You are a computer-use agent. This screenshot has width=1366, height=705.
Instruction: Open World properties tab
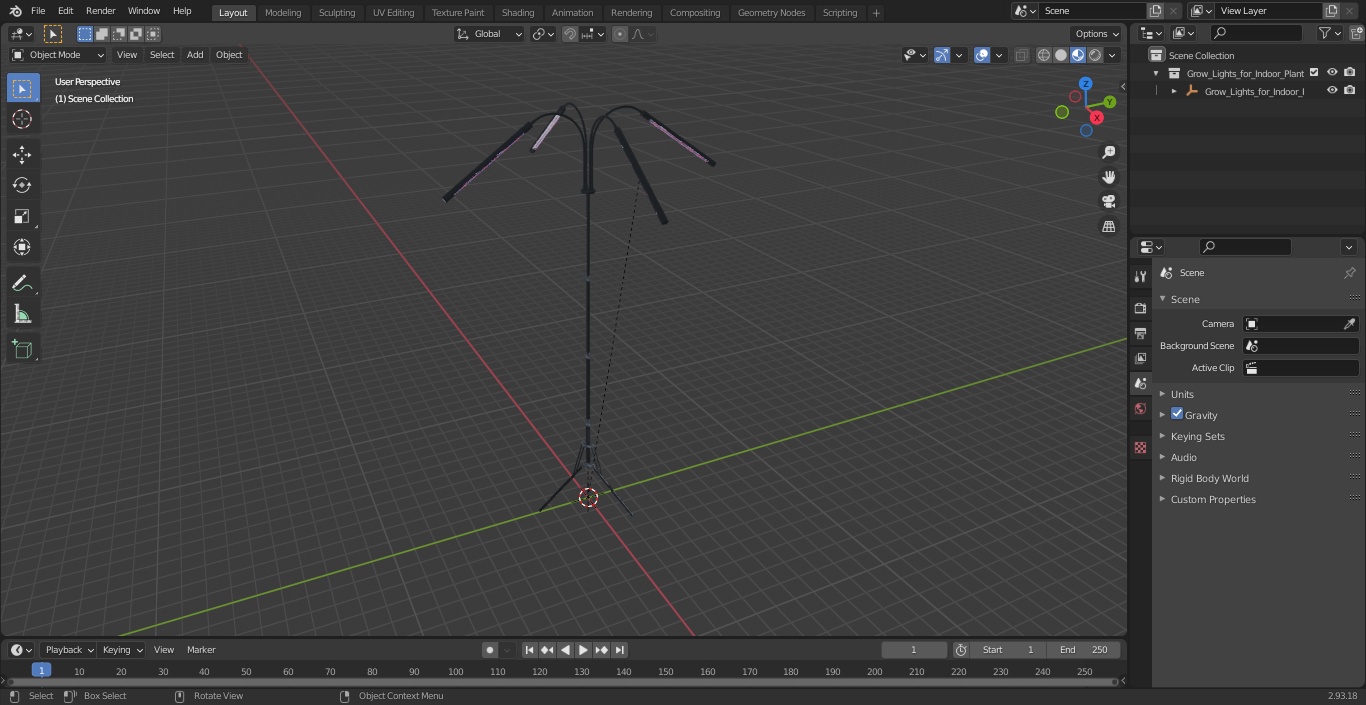coord(1140,408)
